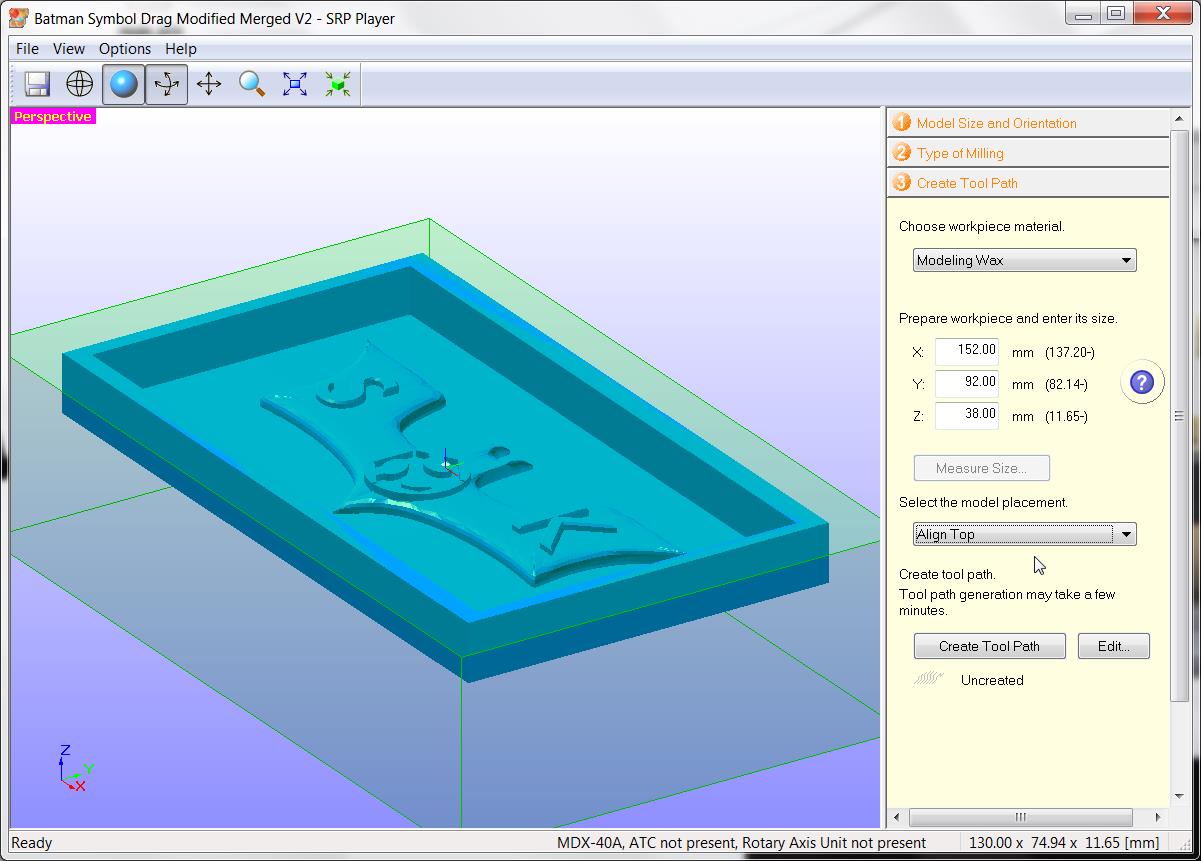Click the disabled Measure Size button
The width and height of the screenshot is (1201, 861).
[x=981, y=468]
